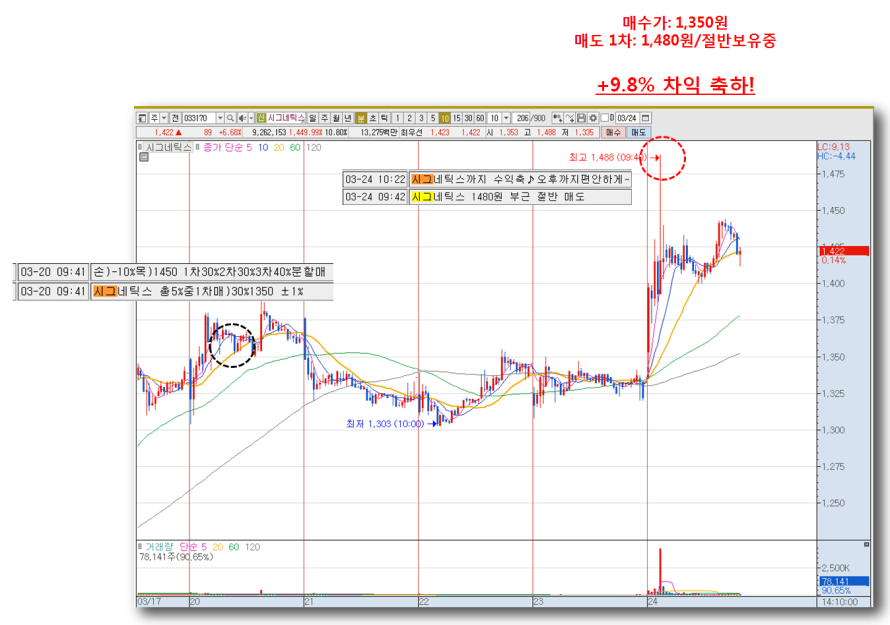Click the green 60 moving average legend

coord(295,148)
